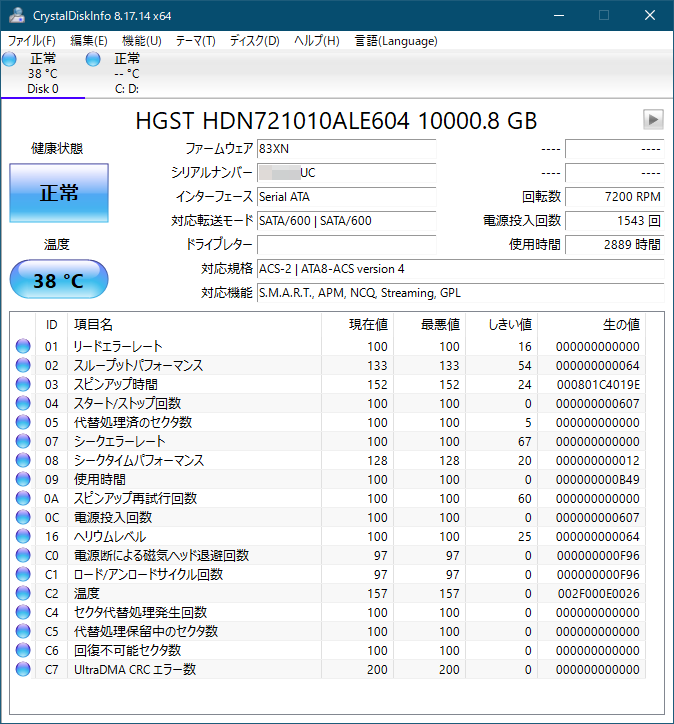
Task: Click status orb for 07 シークエラーレート
Action: (x=23, y=441)
